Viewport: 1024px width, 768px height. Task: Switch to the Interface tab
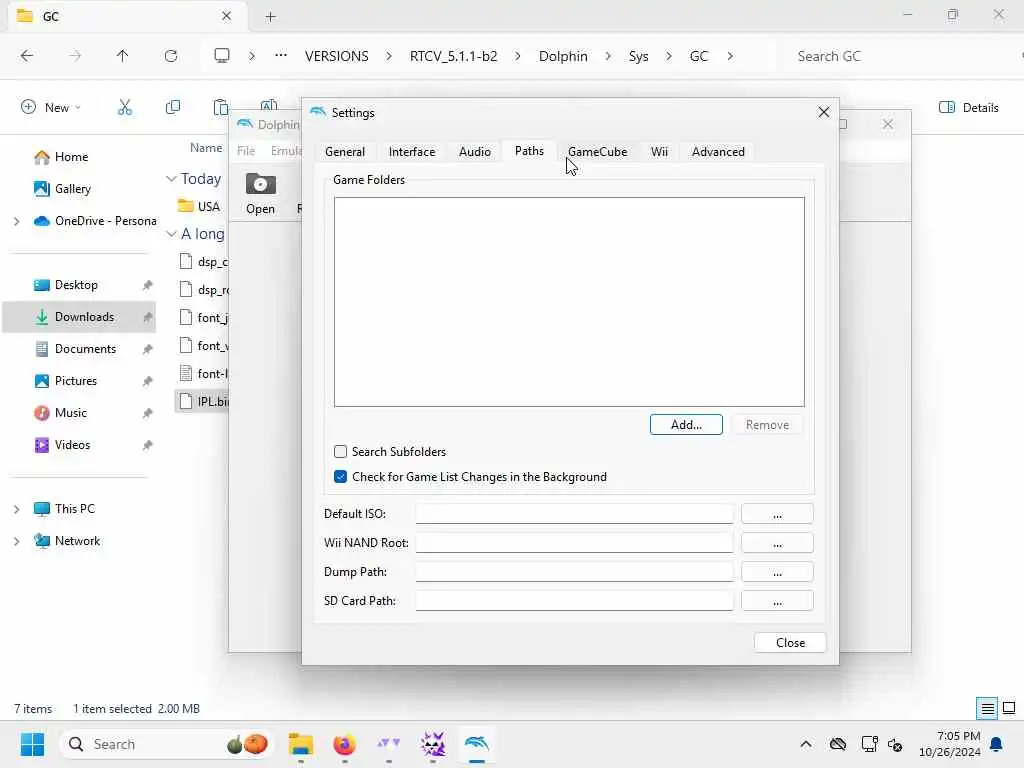coord(411,152)
